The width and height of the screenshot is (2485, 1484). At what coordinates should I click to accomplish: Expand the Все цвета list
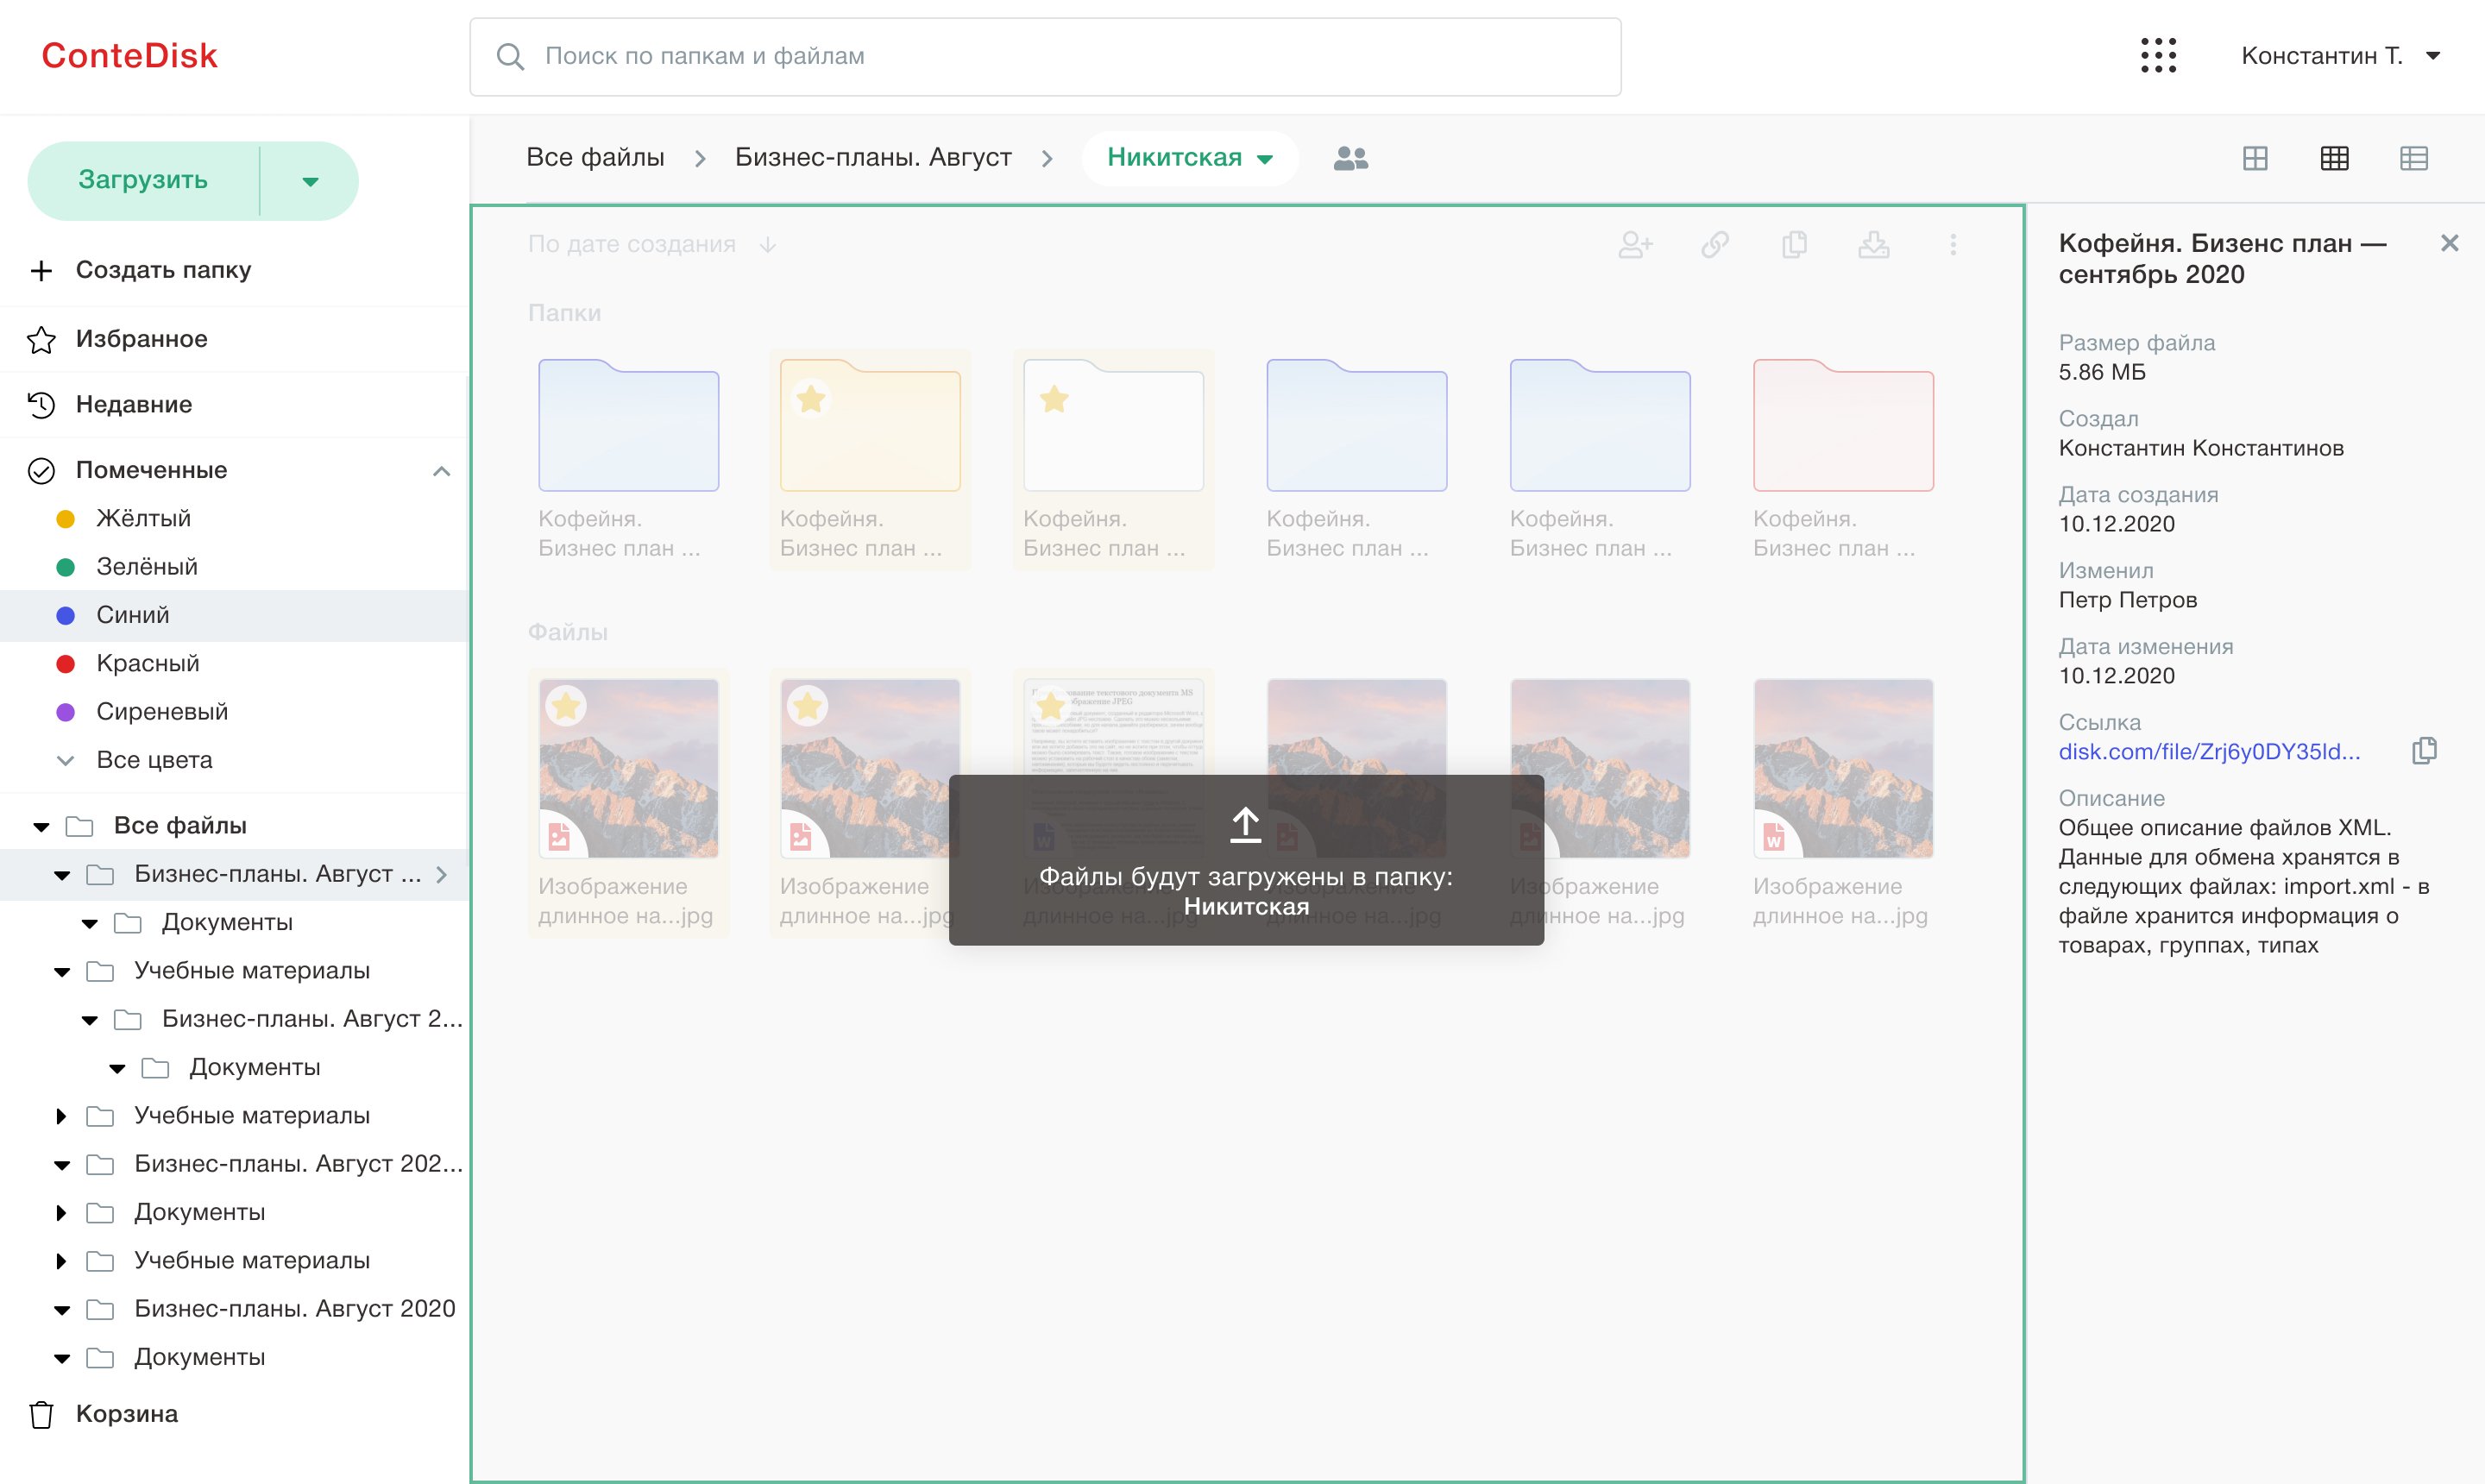pyautogui.click(x=153, y=760)
